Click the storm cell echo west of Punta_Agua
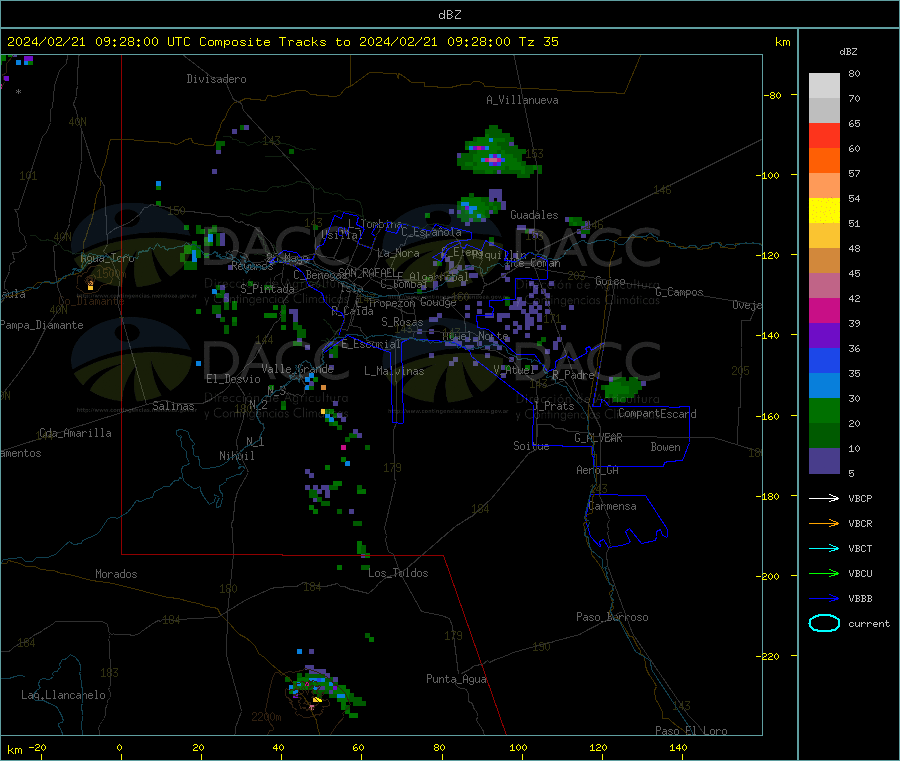The image size is (900, 761). point(323,692)
